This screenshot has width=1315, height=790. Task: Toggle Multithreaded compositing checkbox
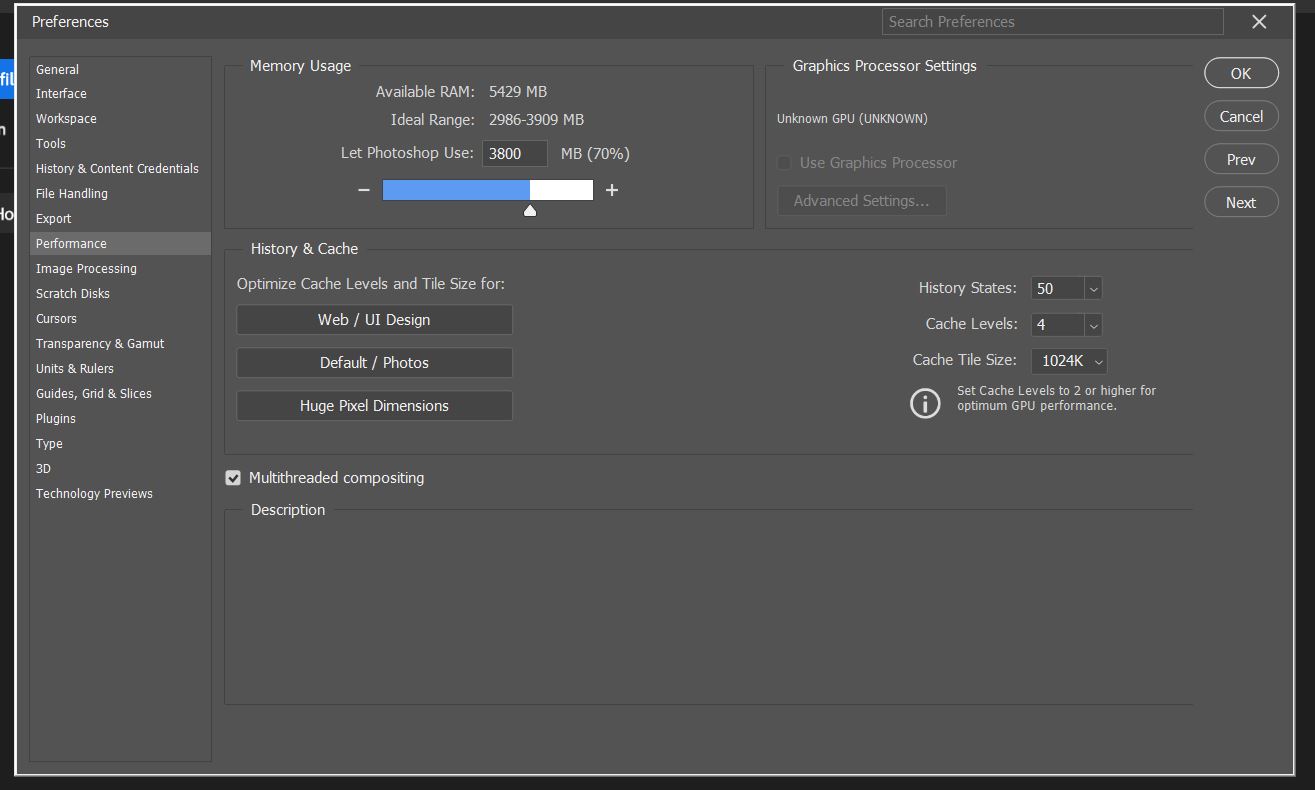click(x=233, y=478)
